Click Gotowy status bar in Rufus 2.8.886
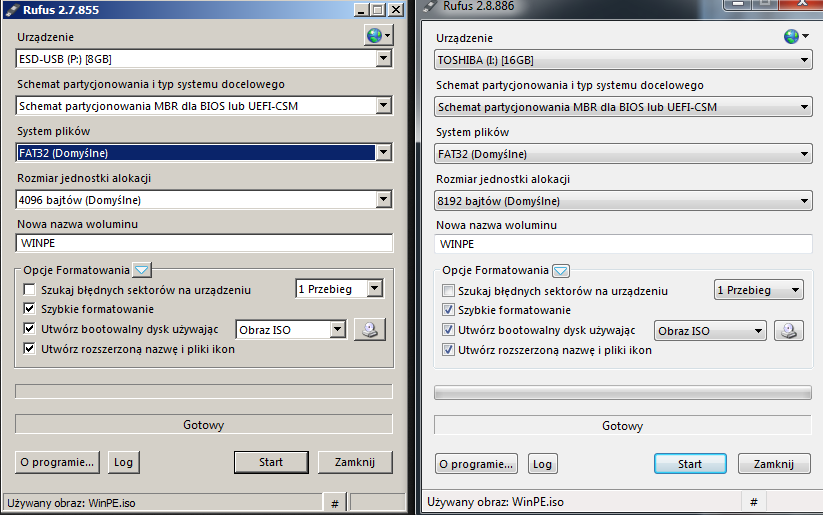This screenshot has width=823, height=515. (x=623, y=426)
